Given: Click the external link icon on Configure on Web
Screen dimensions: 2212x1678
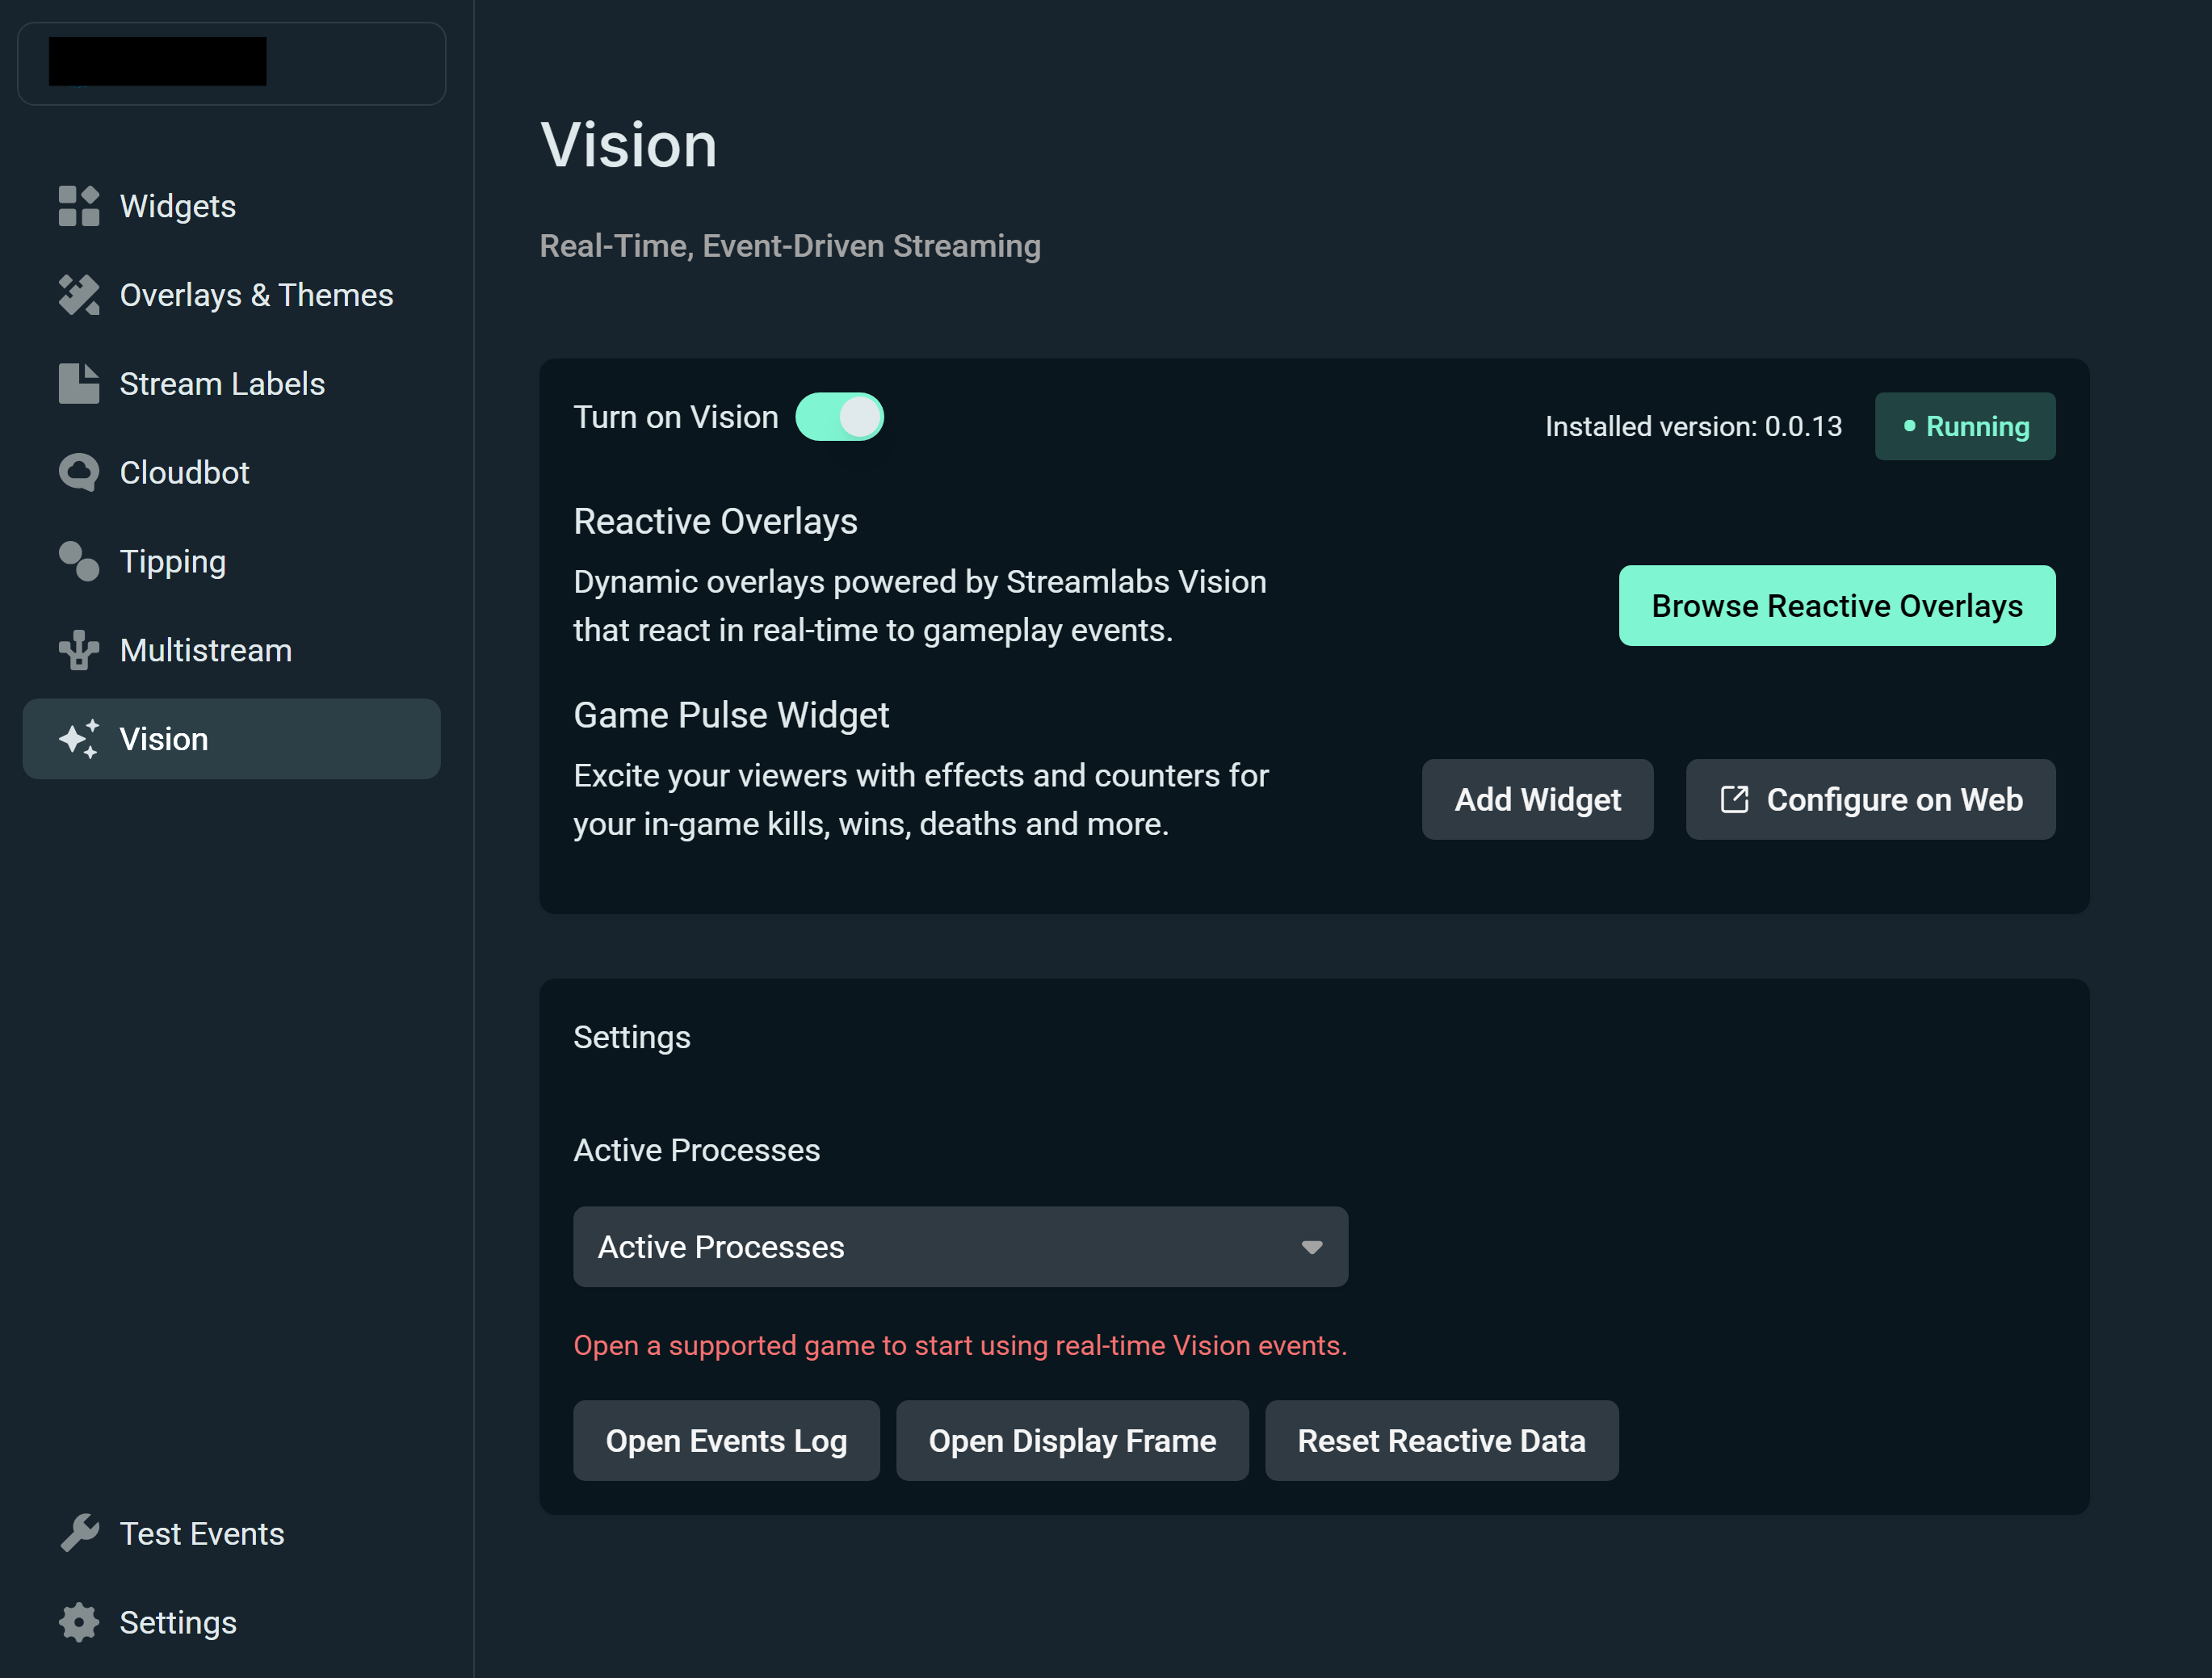Looking at the screenshot, I should pos(1734,799).
